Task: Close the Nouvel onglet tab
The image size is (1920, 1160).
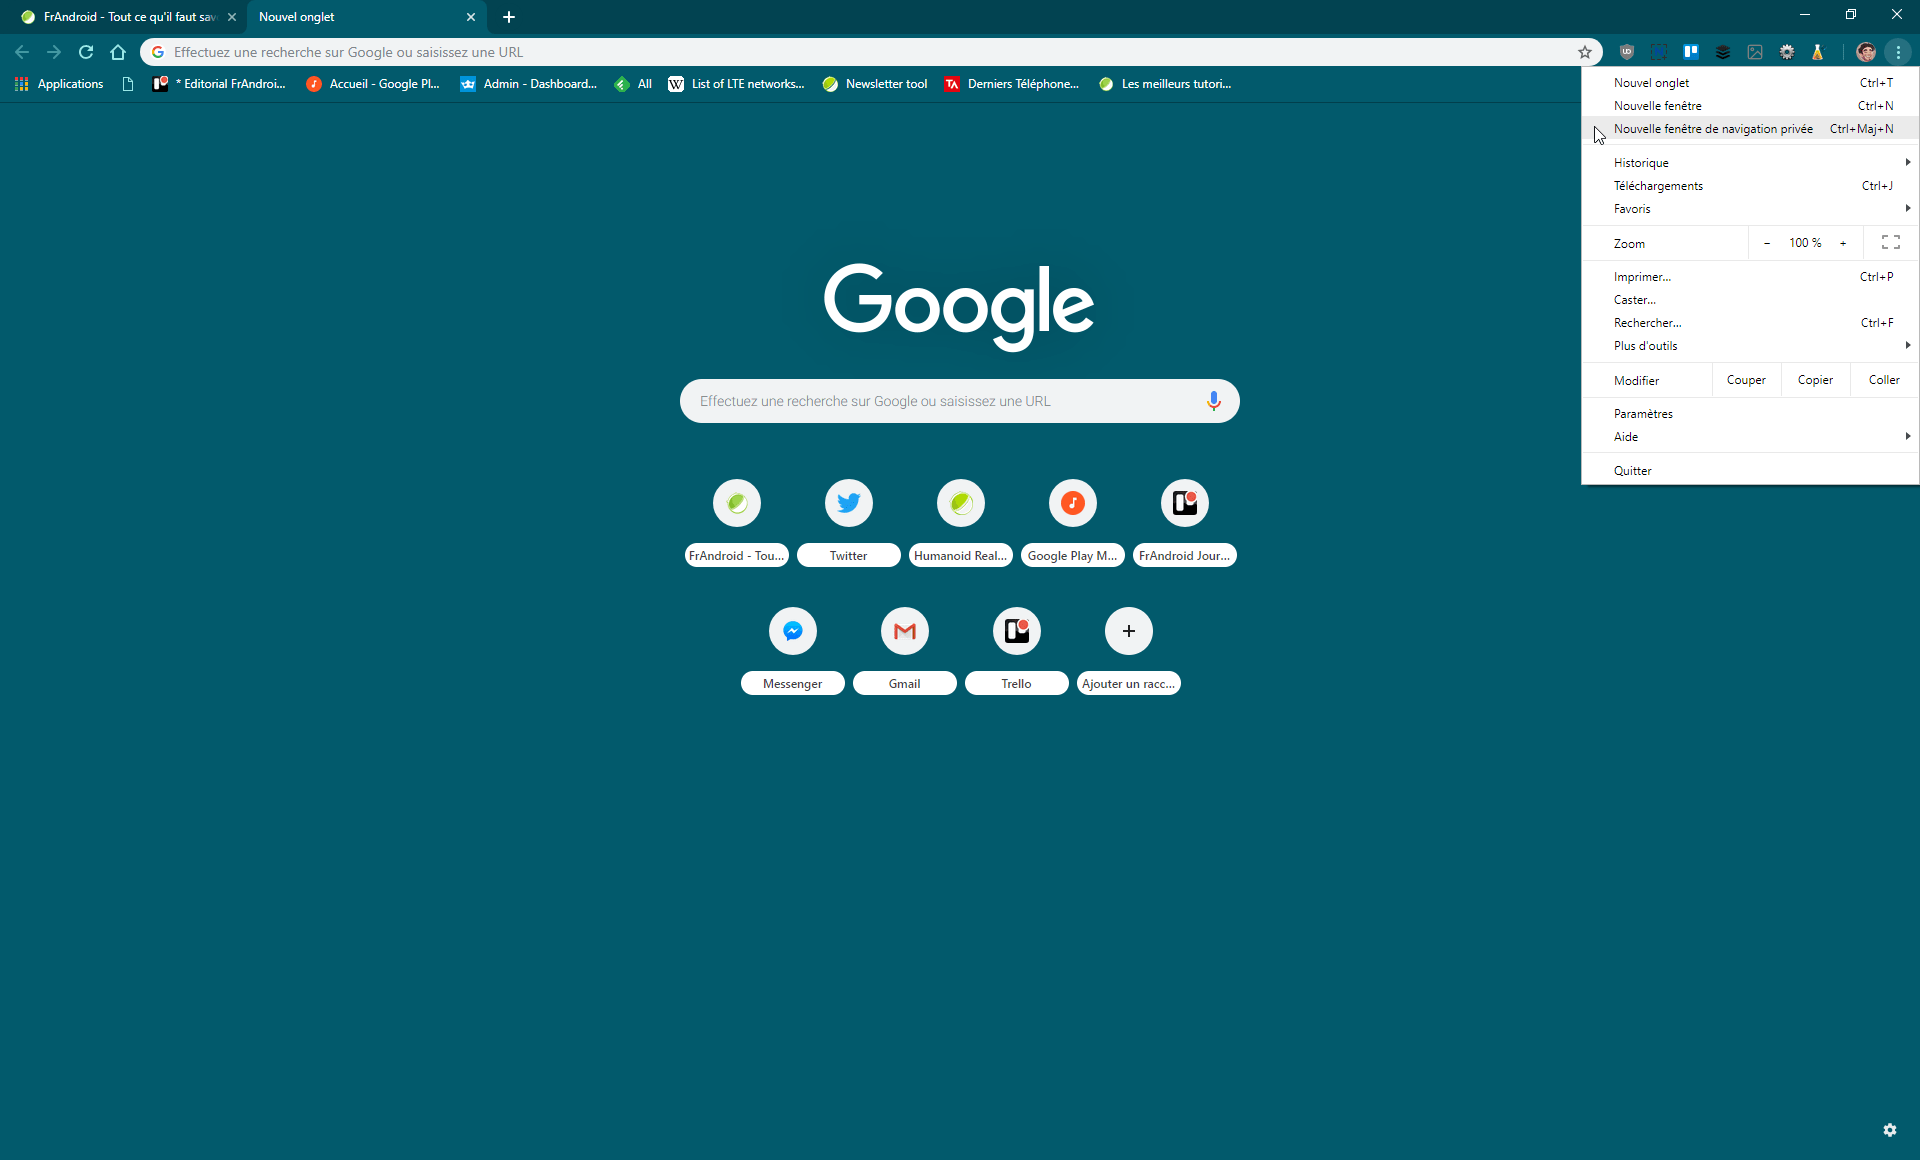Action: click(471, 17)
